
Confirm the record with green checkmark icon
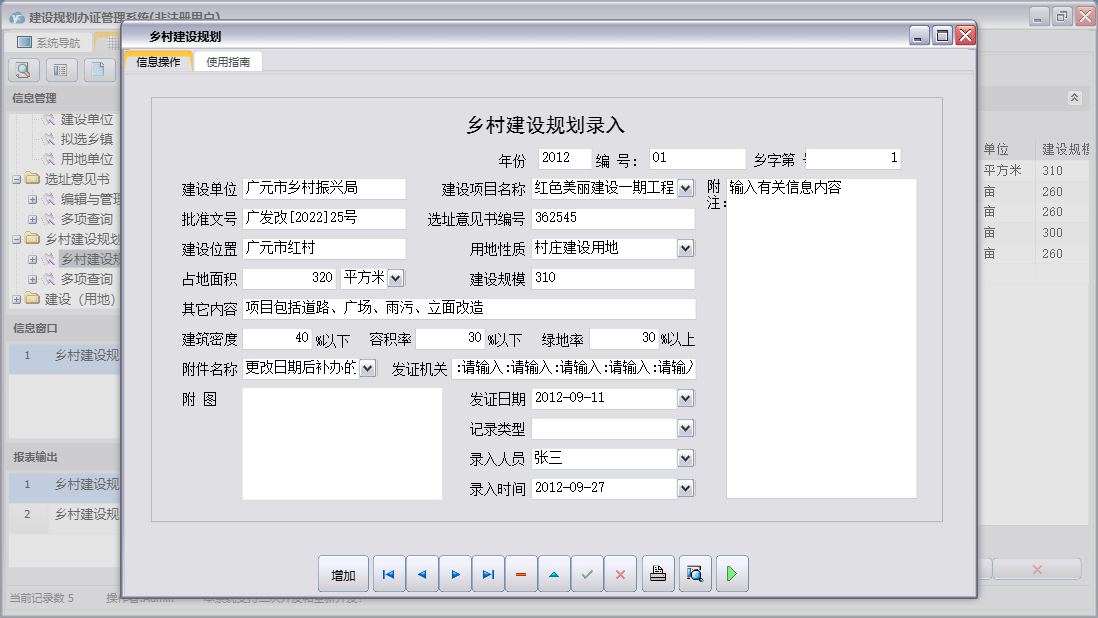pos(587,573)
